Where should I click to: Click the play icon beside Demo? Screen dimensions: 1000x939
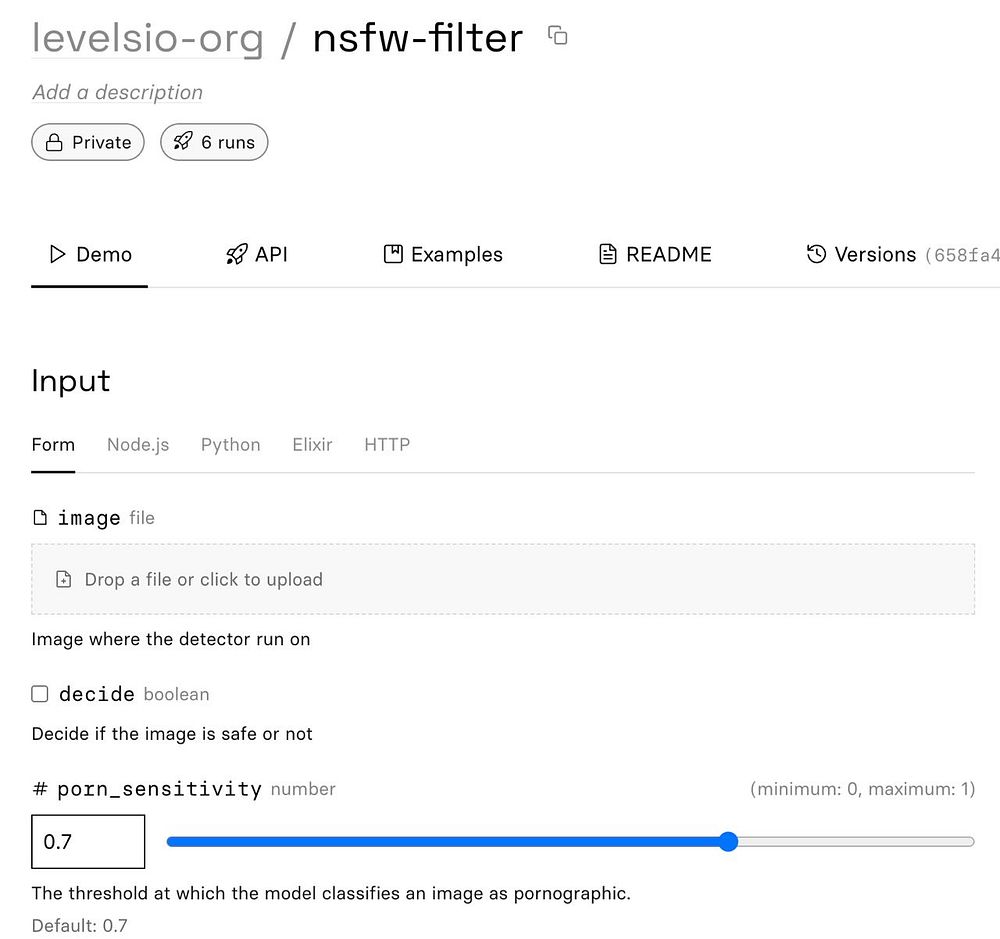[x=58, y=254]
